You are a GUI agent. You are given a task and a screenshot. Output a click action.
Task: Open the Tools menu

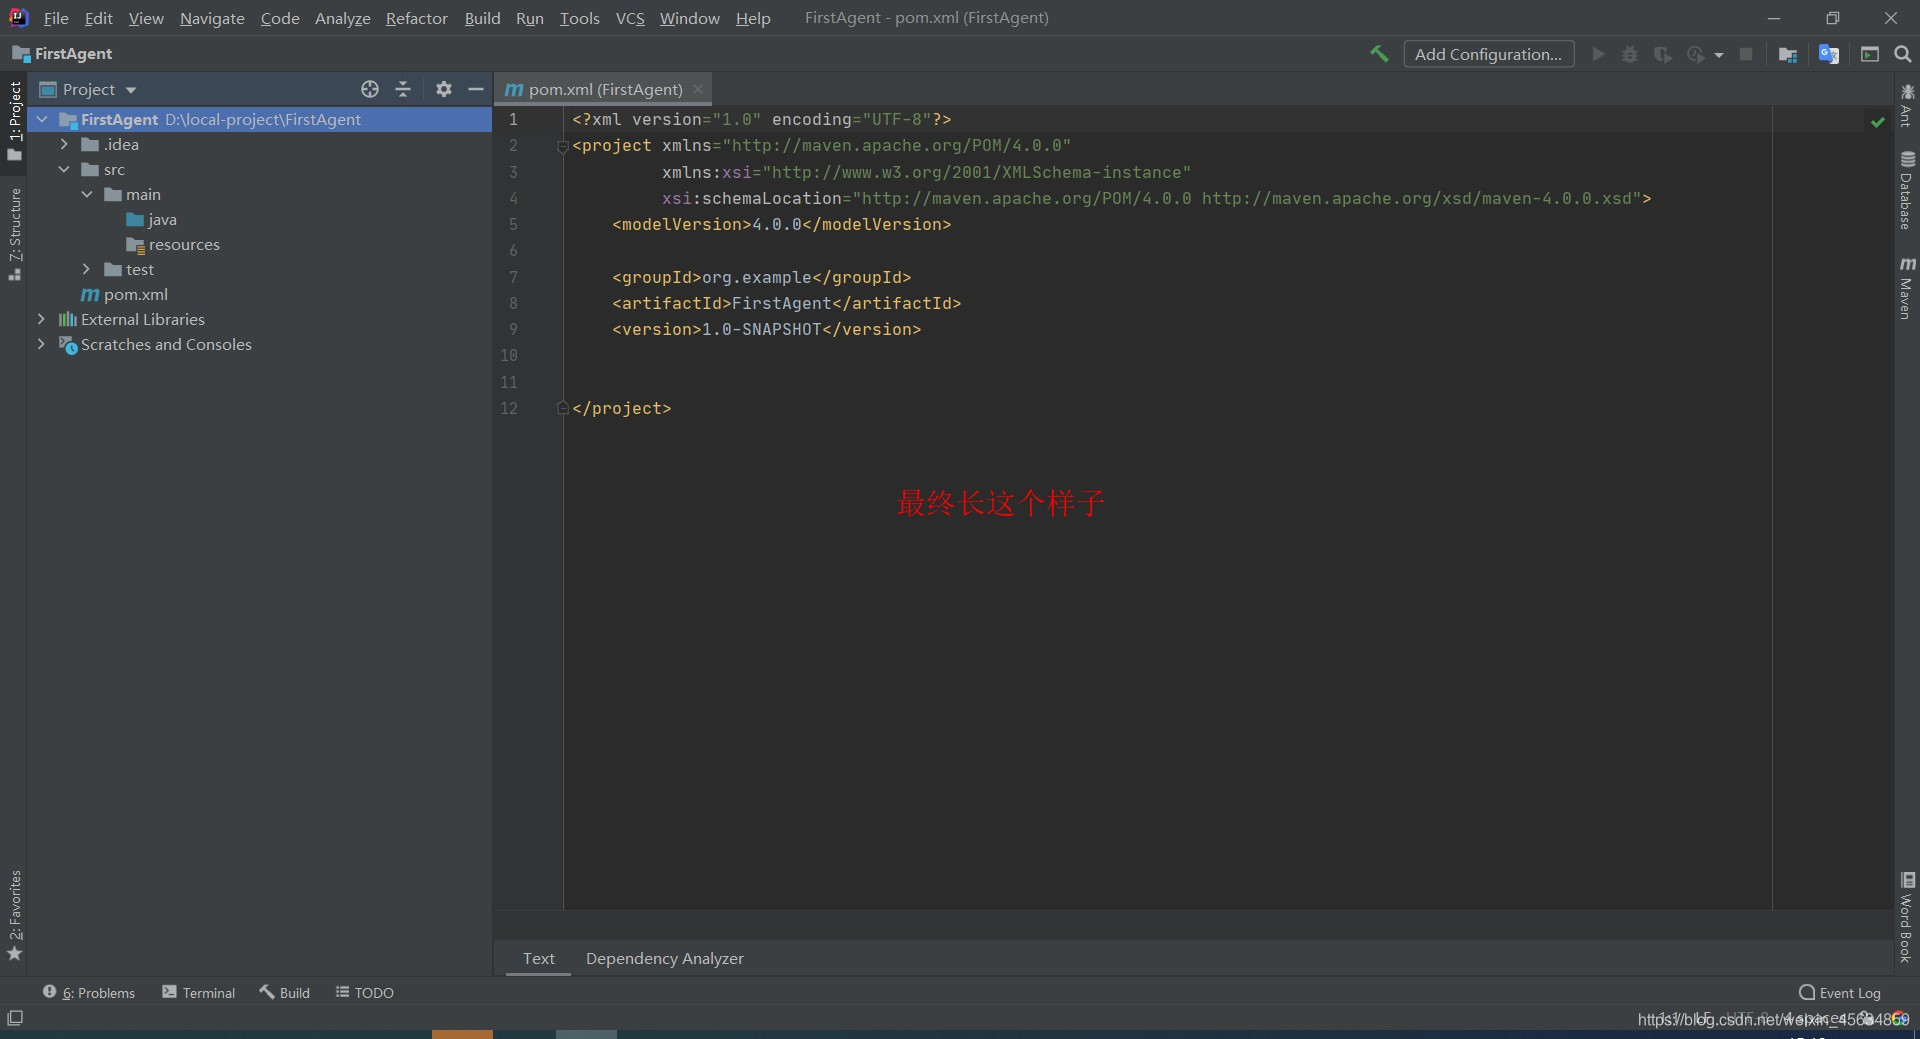point(580,18)
